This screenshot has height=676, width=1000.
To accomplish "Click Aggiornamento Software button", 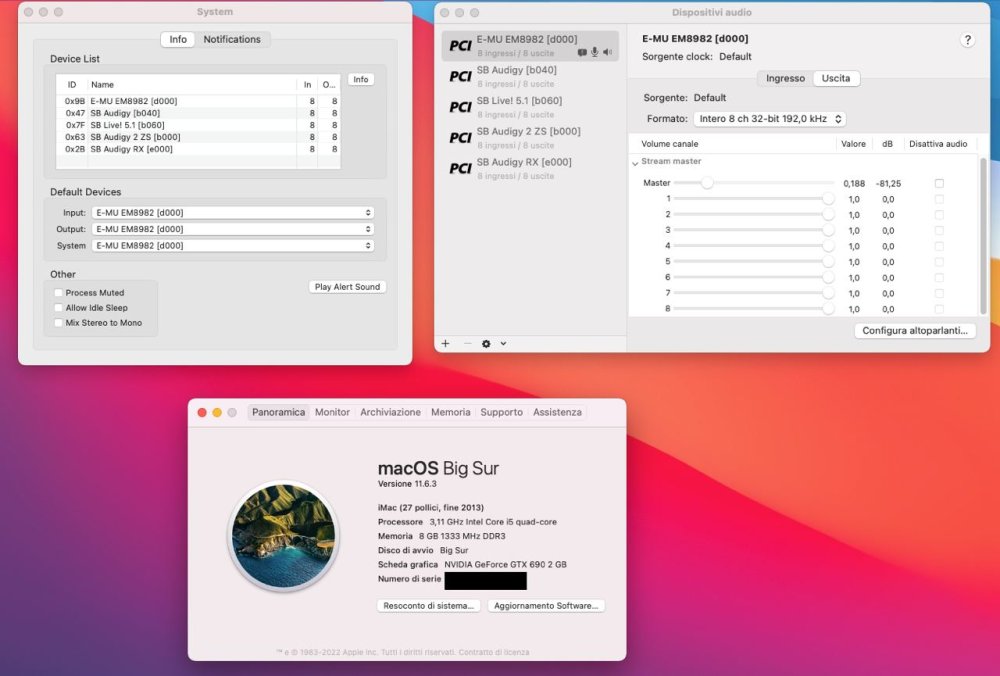I will tap(546, 606).
